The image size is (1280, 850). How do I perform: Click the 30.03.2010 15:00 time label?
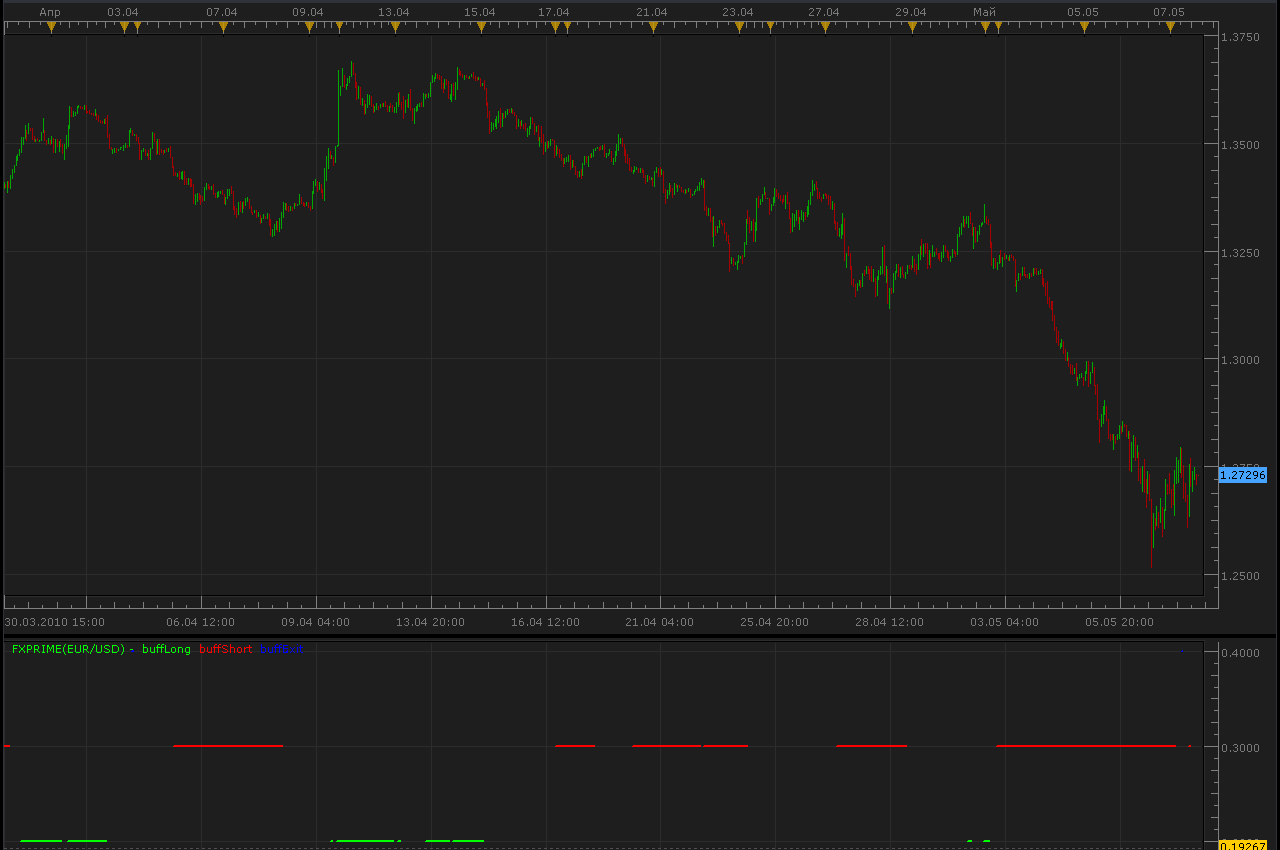coord(54,622)
